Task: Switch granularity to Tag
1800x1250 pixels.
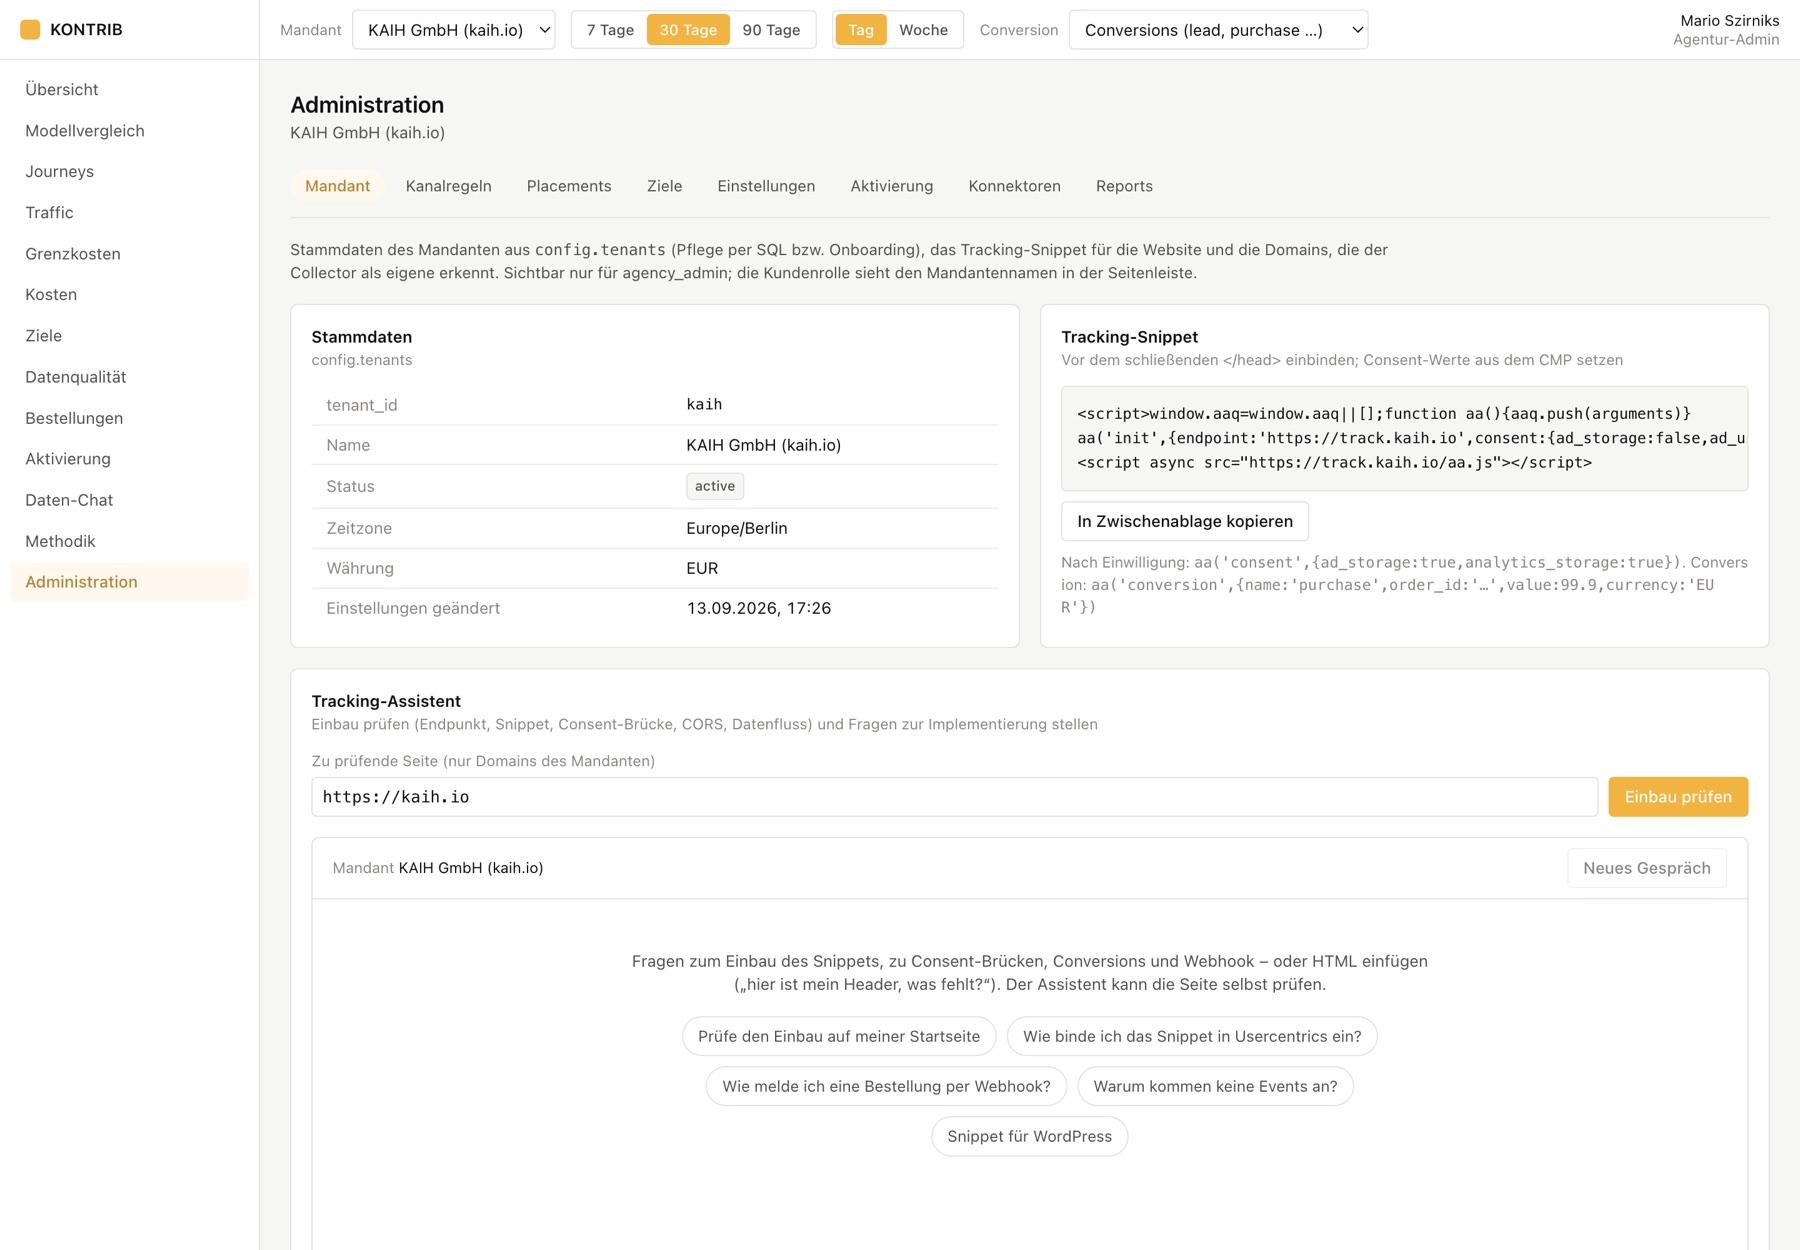Action: [x=861, y=30]
